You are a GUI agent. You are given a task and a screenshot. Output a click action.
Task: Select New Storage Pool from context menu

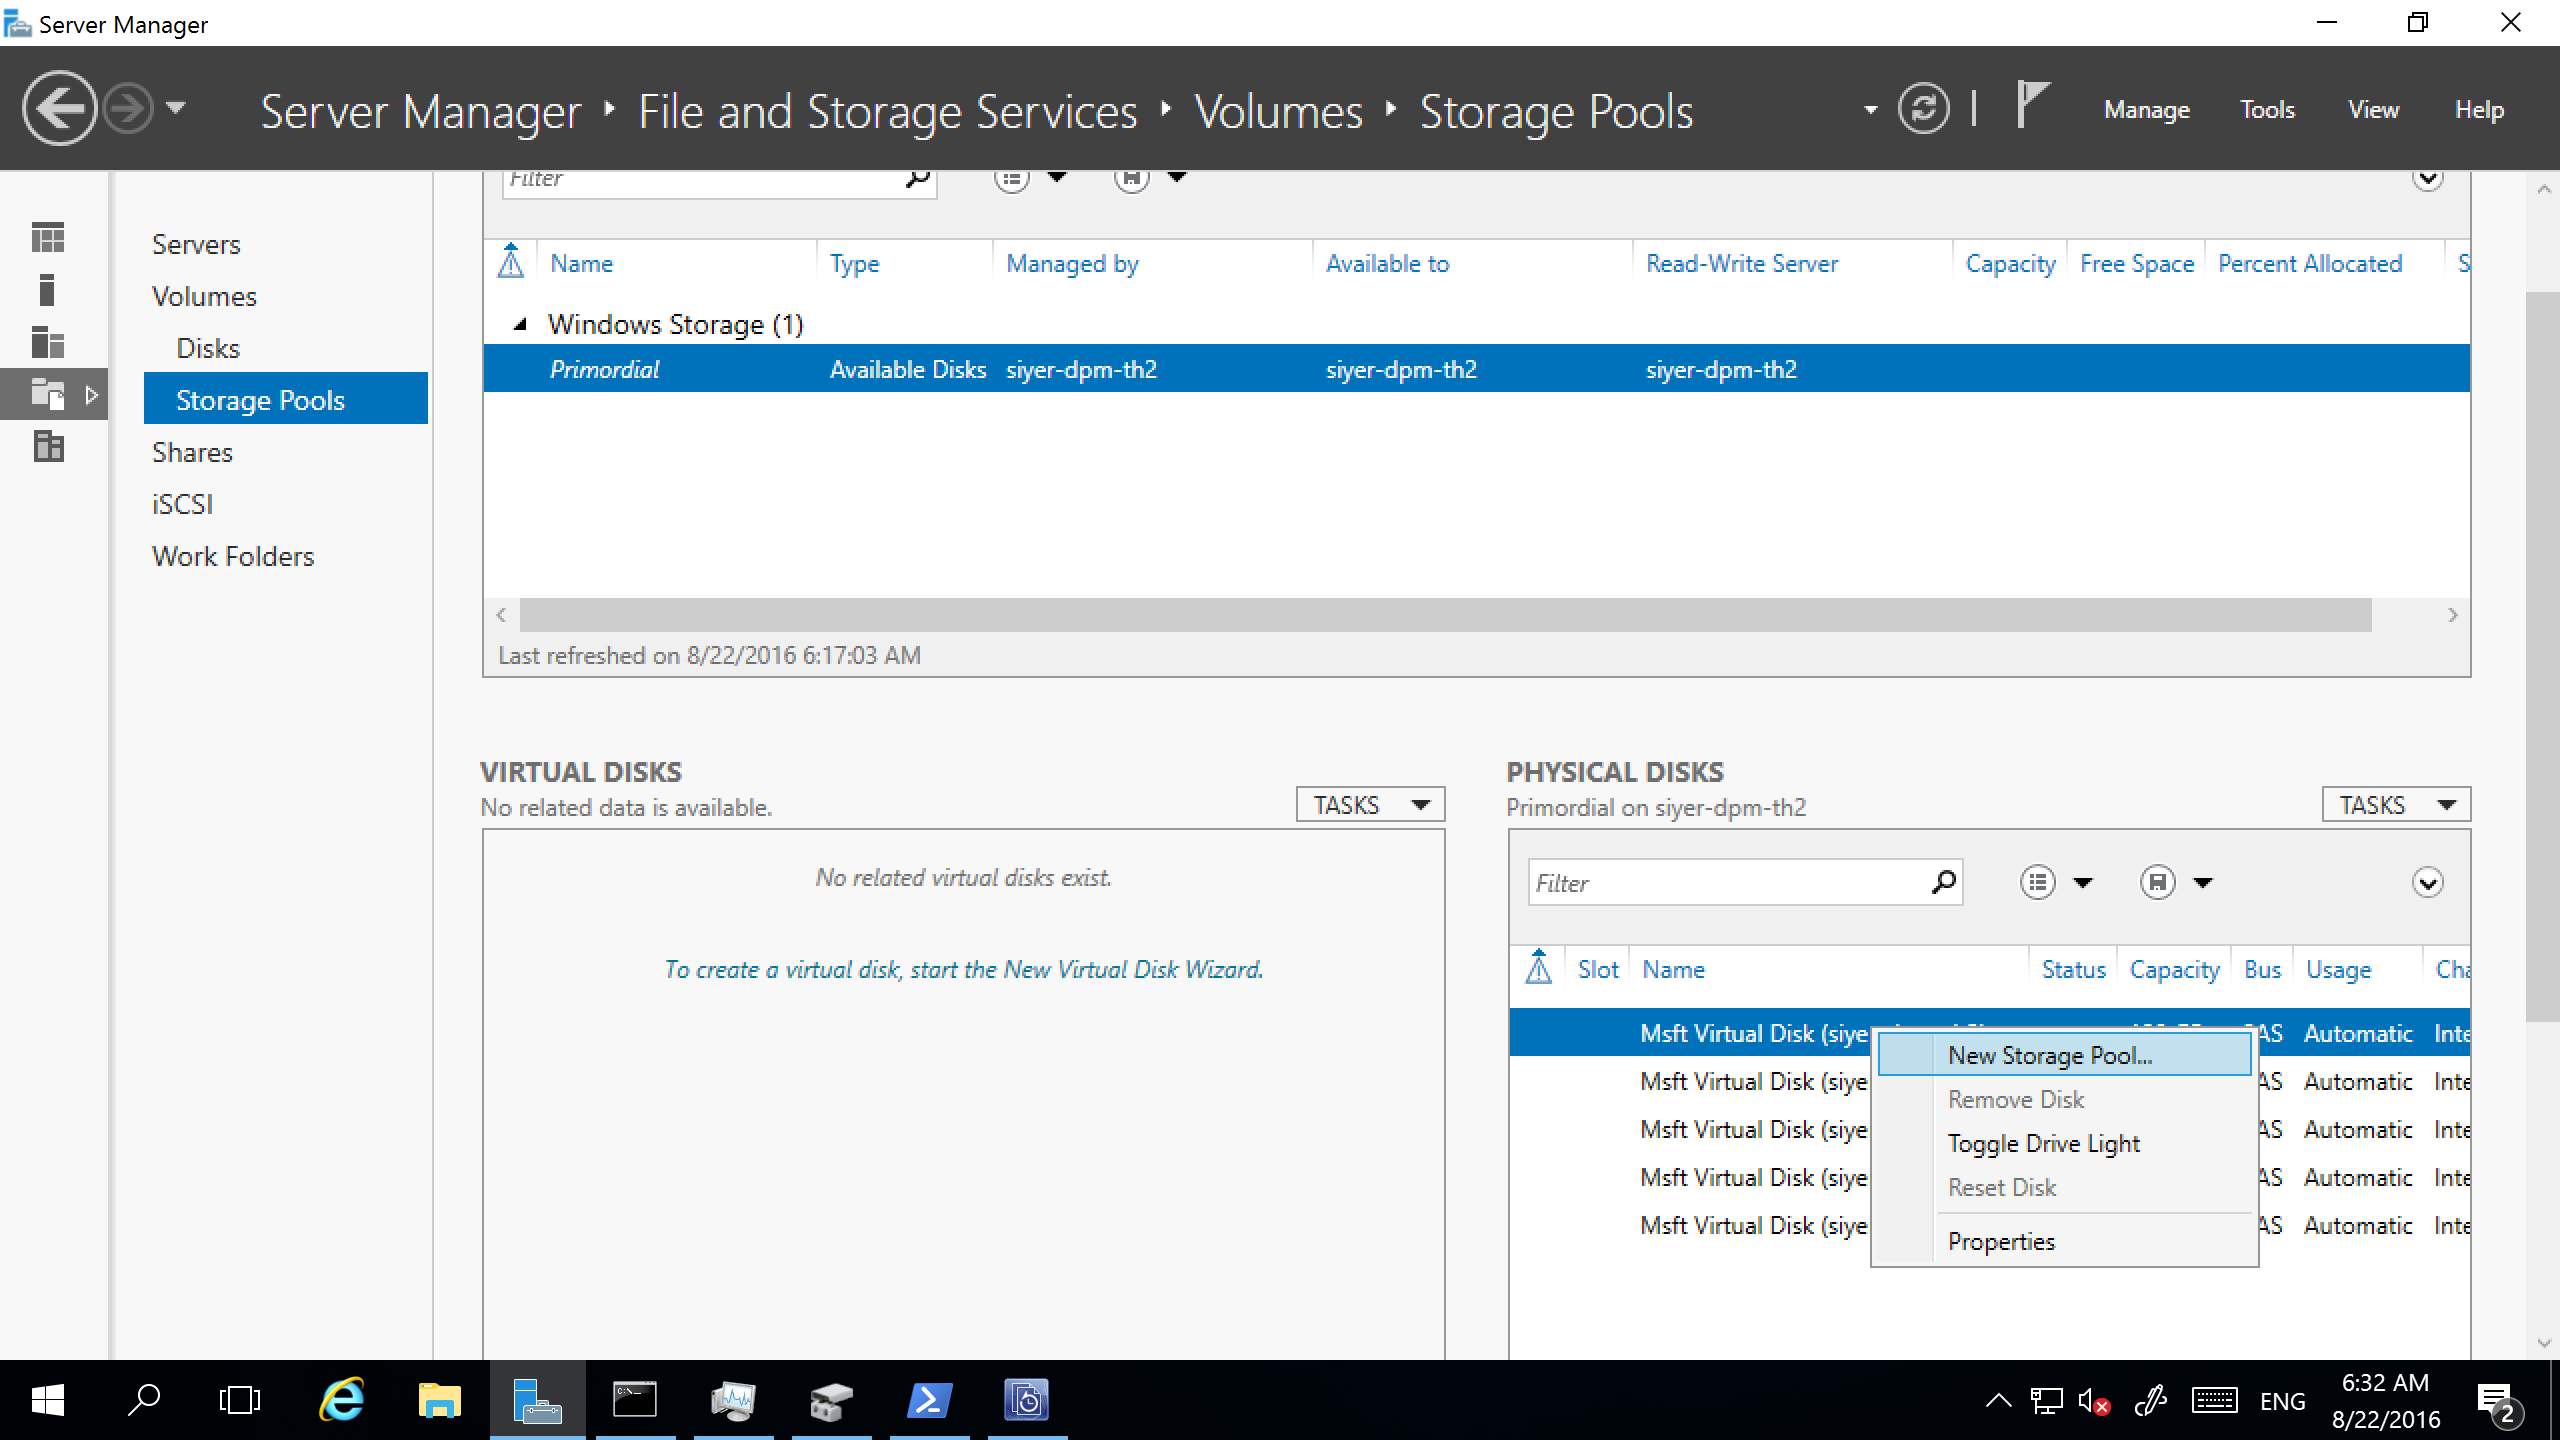tap(2052, 1053)
